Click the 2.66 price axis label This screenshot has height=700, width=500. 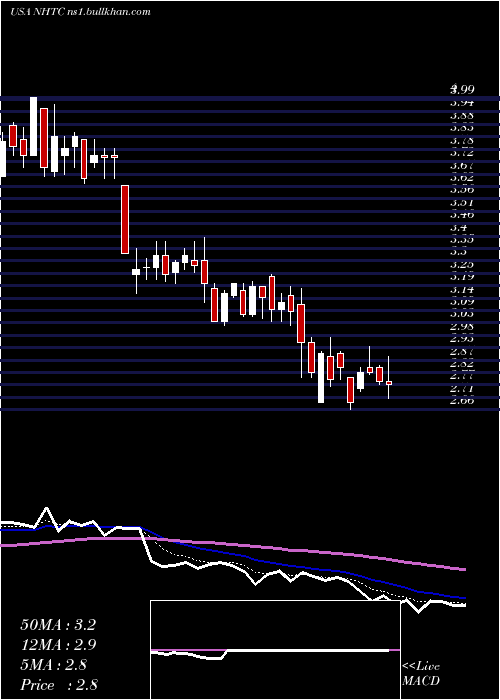462,400
